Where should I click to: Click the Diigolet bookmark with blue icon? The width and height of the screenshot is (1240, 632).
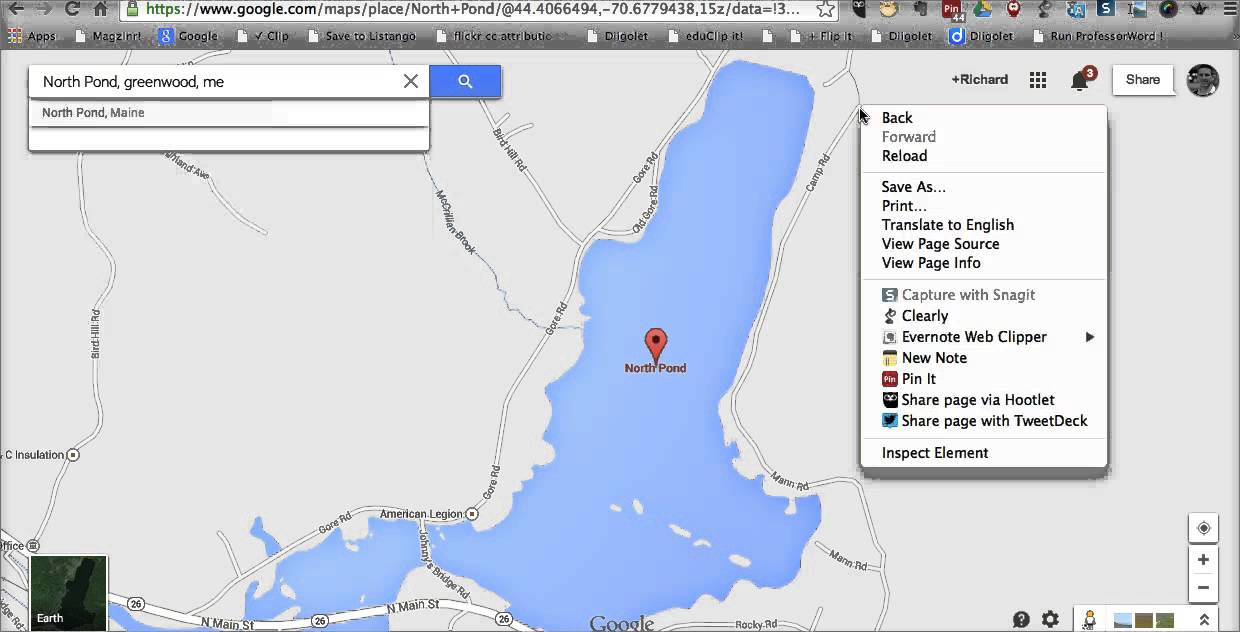(x=980, y=36)
